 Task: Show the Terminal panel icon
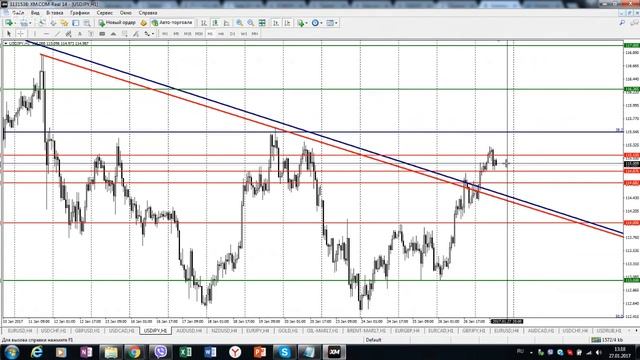coord(76,23)
